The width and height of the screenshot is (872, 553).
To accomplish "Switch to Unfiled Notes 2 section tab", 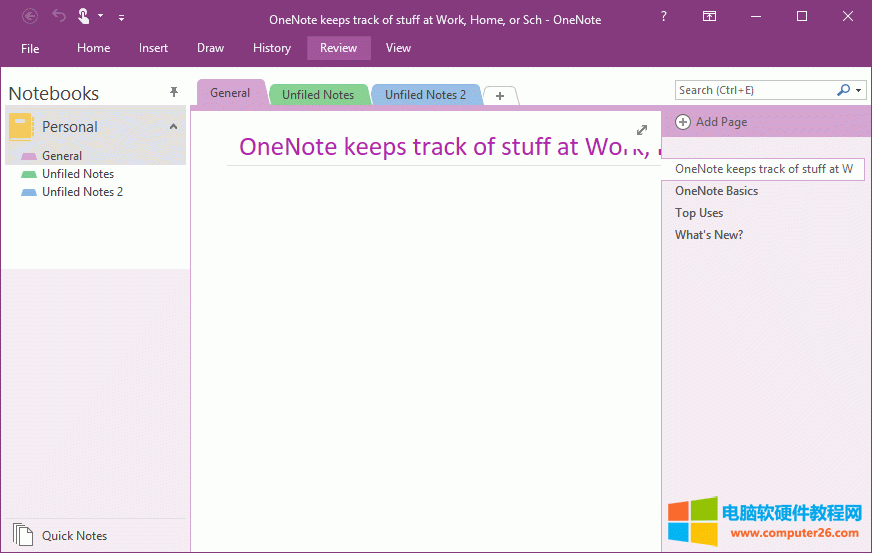I will (x=425, y=95).
